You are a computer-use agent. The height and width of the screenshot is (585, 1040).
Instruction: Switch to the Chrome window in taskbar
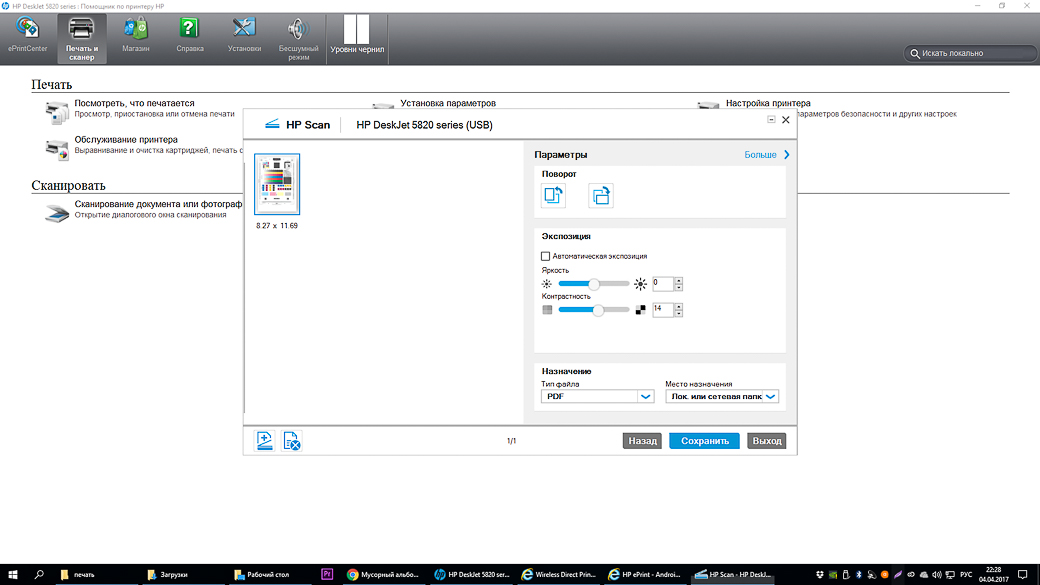pyautogui.click(x=383, y=574)
